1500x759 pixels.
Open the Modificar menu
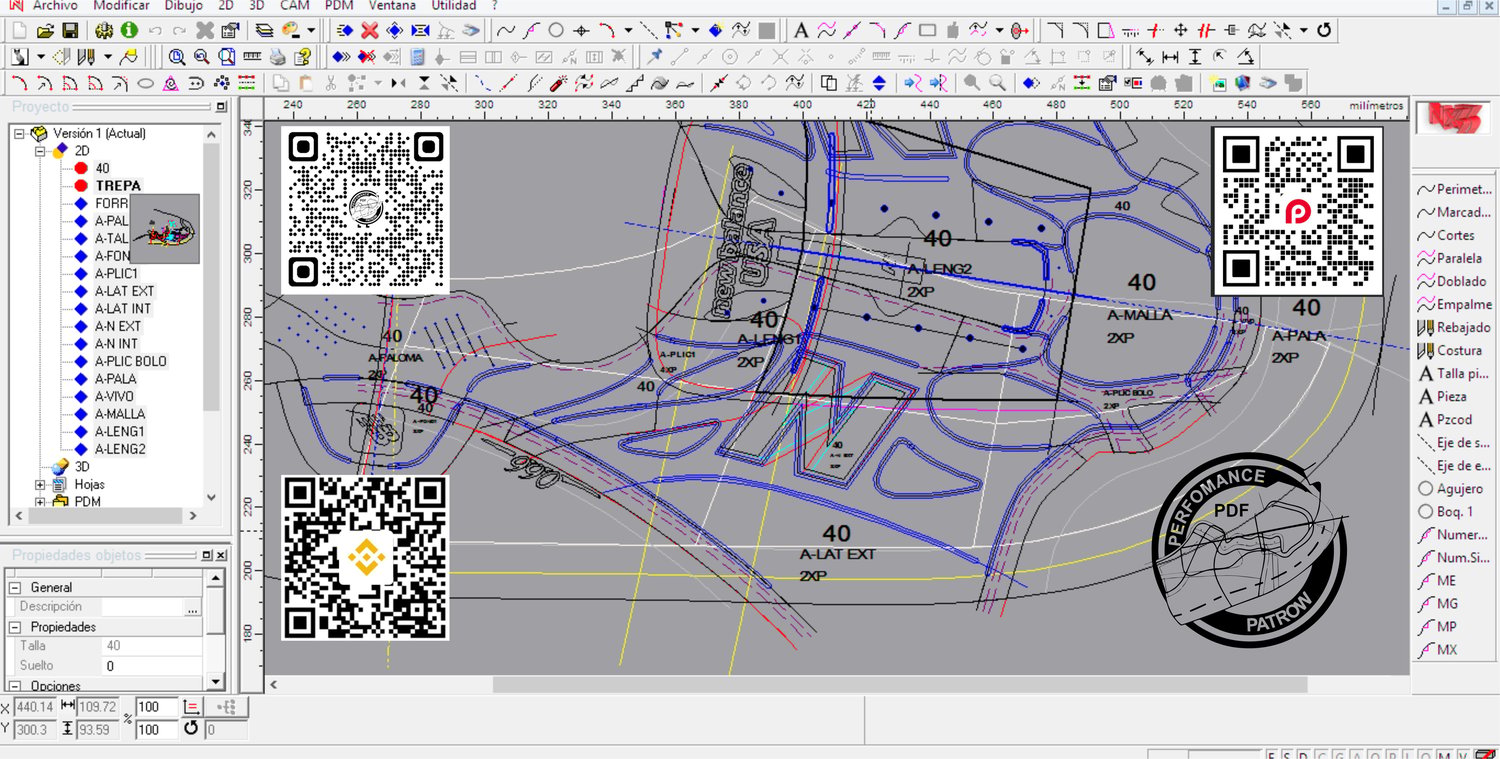(121, 5)
